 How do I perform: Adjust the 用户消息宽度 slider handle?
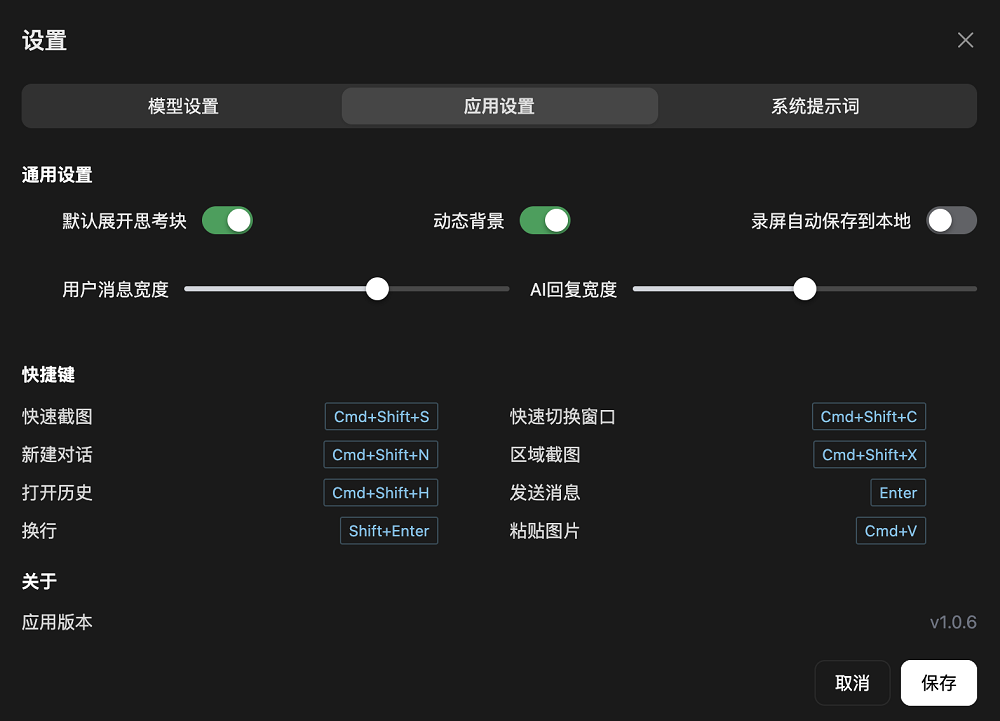377,288
